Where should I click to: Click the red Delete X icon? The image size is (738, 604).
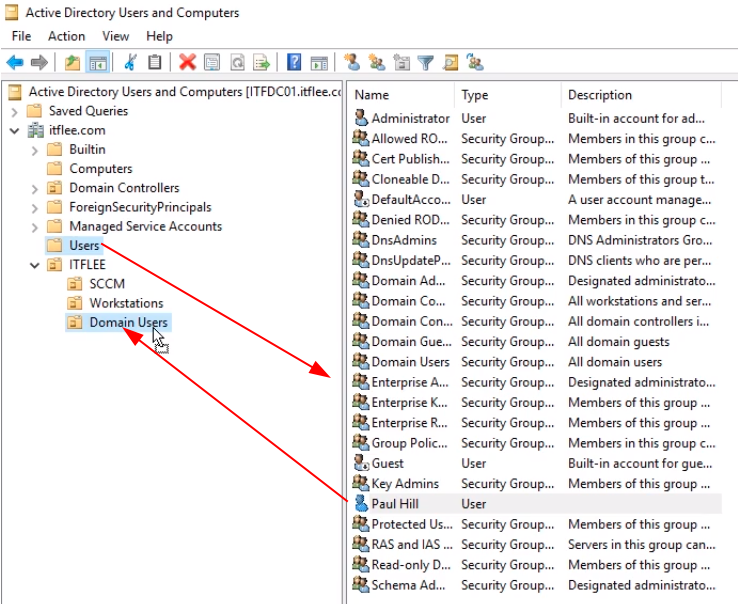click(x=187, y=62)
